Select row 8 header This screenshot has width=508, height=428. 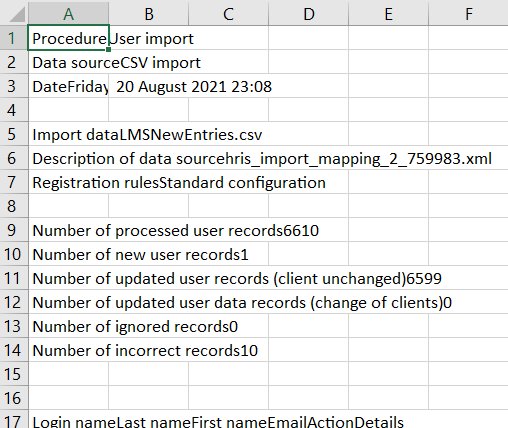coord(14,206)
